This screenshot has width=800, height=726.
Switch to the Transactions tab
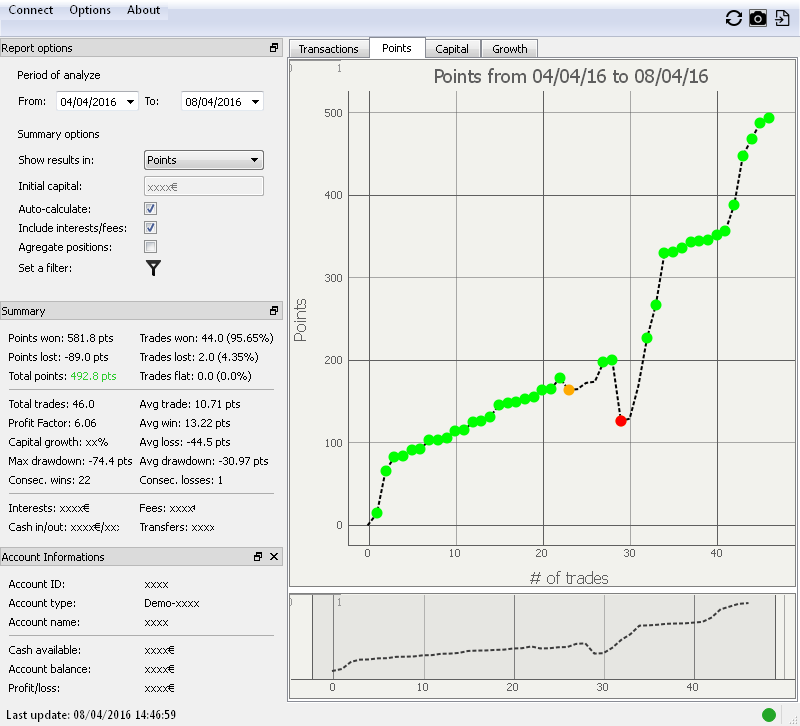(x=328, y=49)
